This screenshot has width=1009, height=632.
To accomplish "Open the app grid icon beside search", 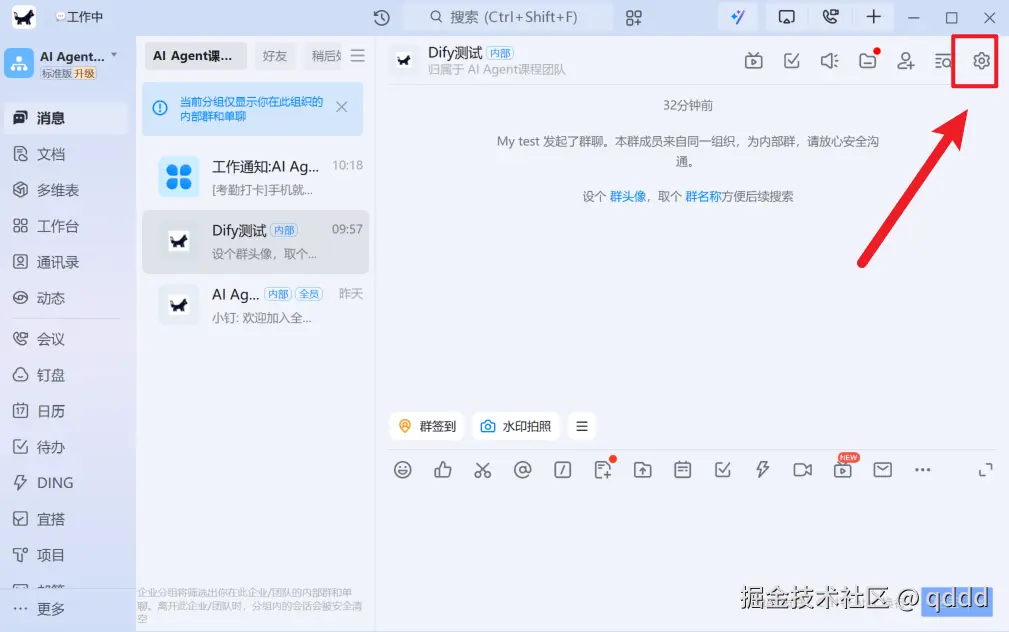I will tap(634, 17).
